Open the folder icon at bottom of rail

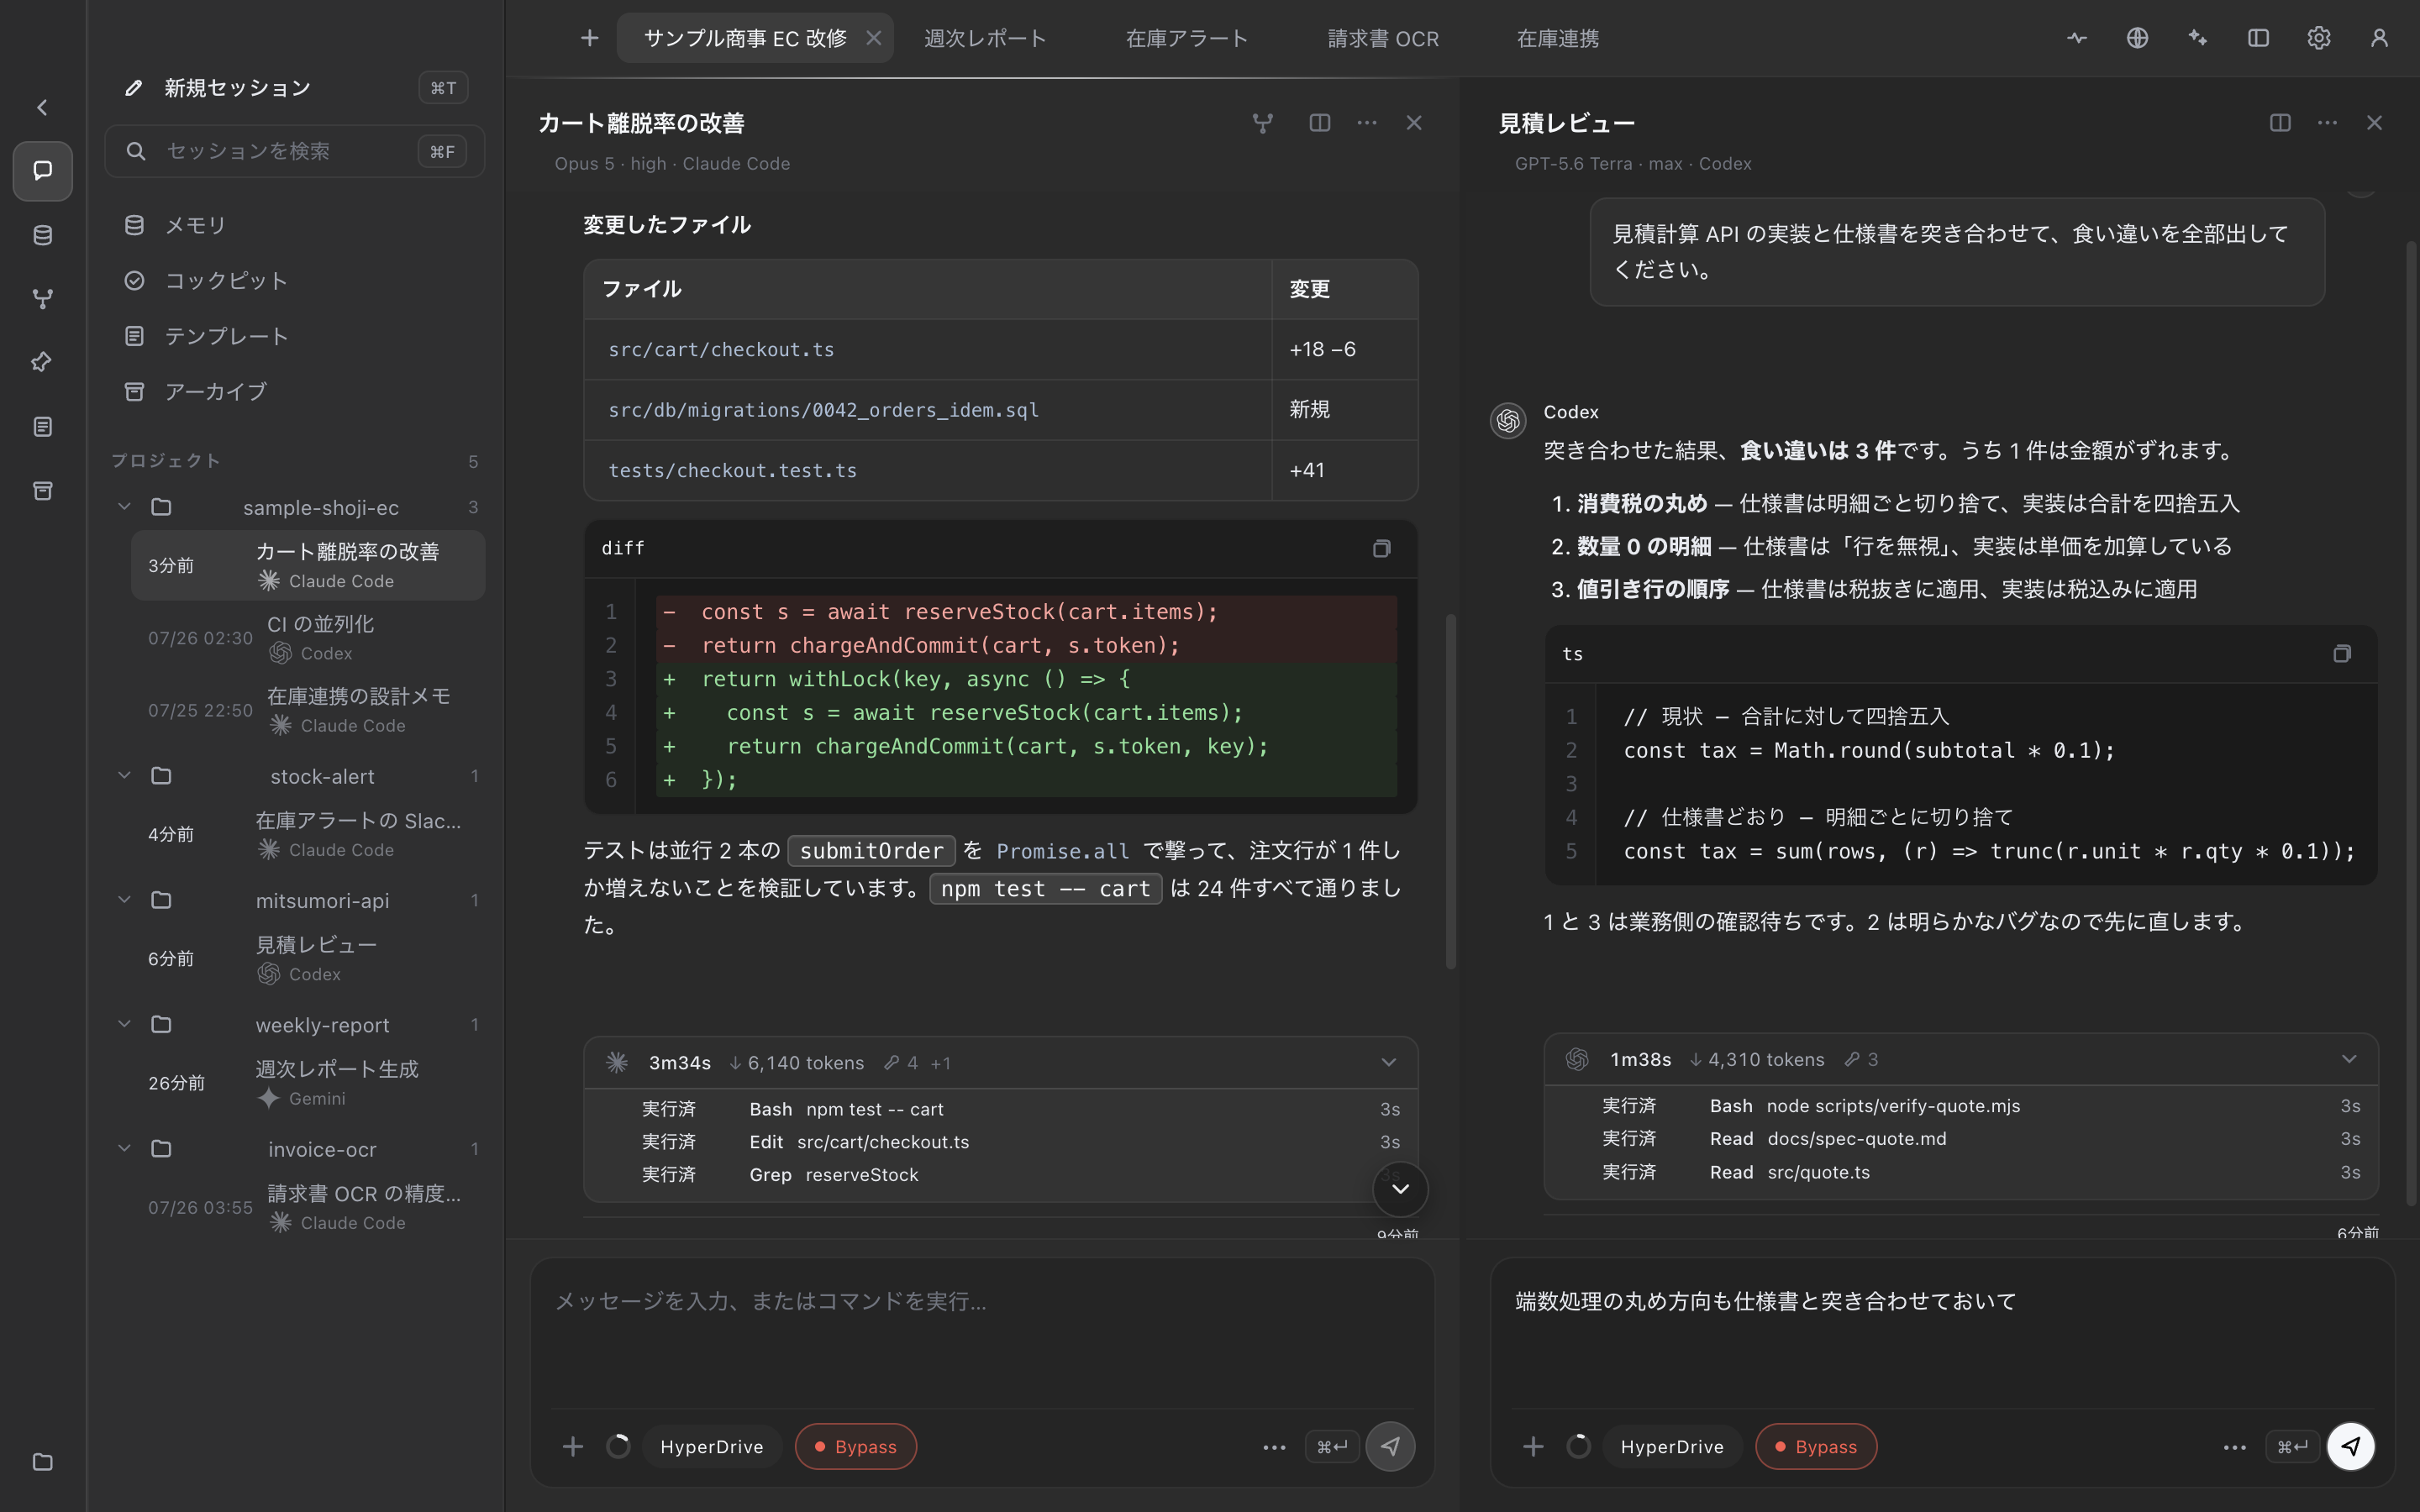[42, 1462]
